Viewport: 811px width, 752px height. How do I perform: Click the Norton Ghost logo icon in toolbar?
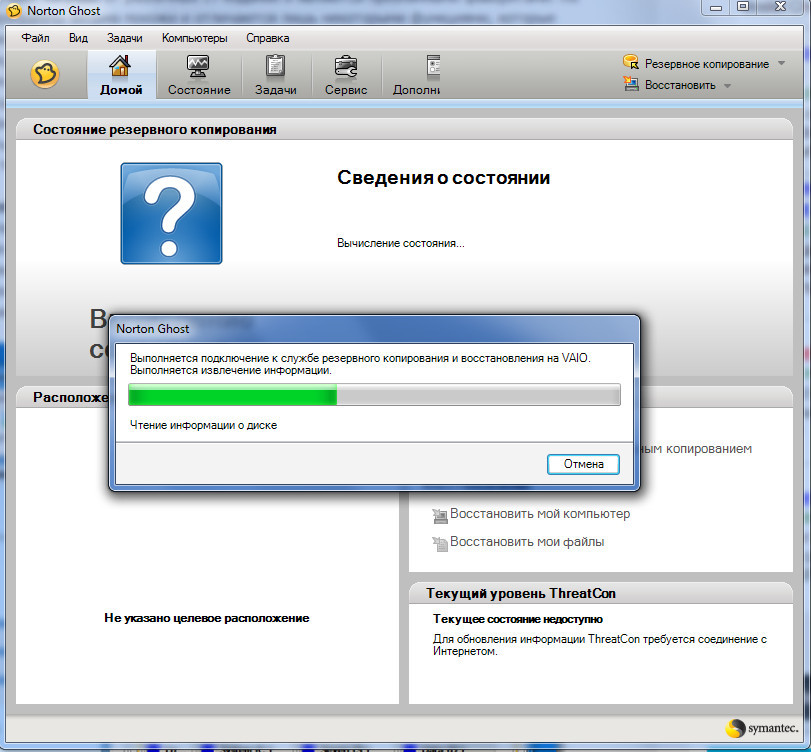click(45, 75)
